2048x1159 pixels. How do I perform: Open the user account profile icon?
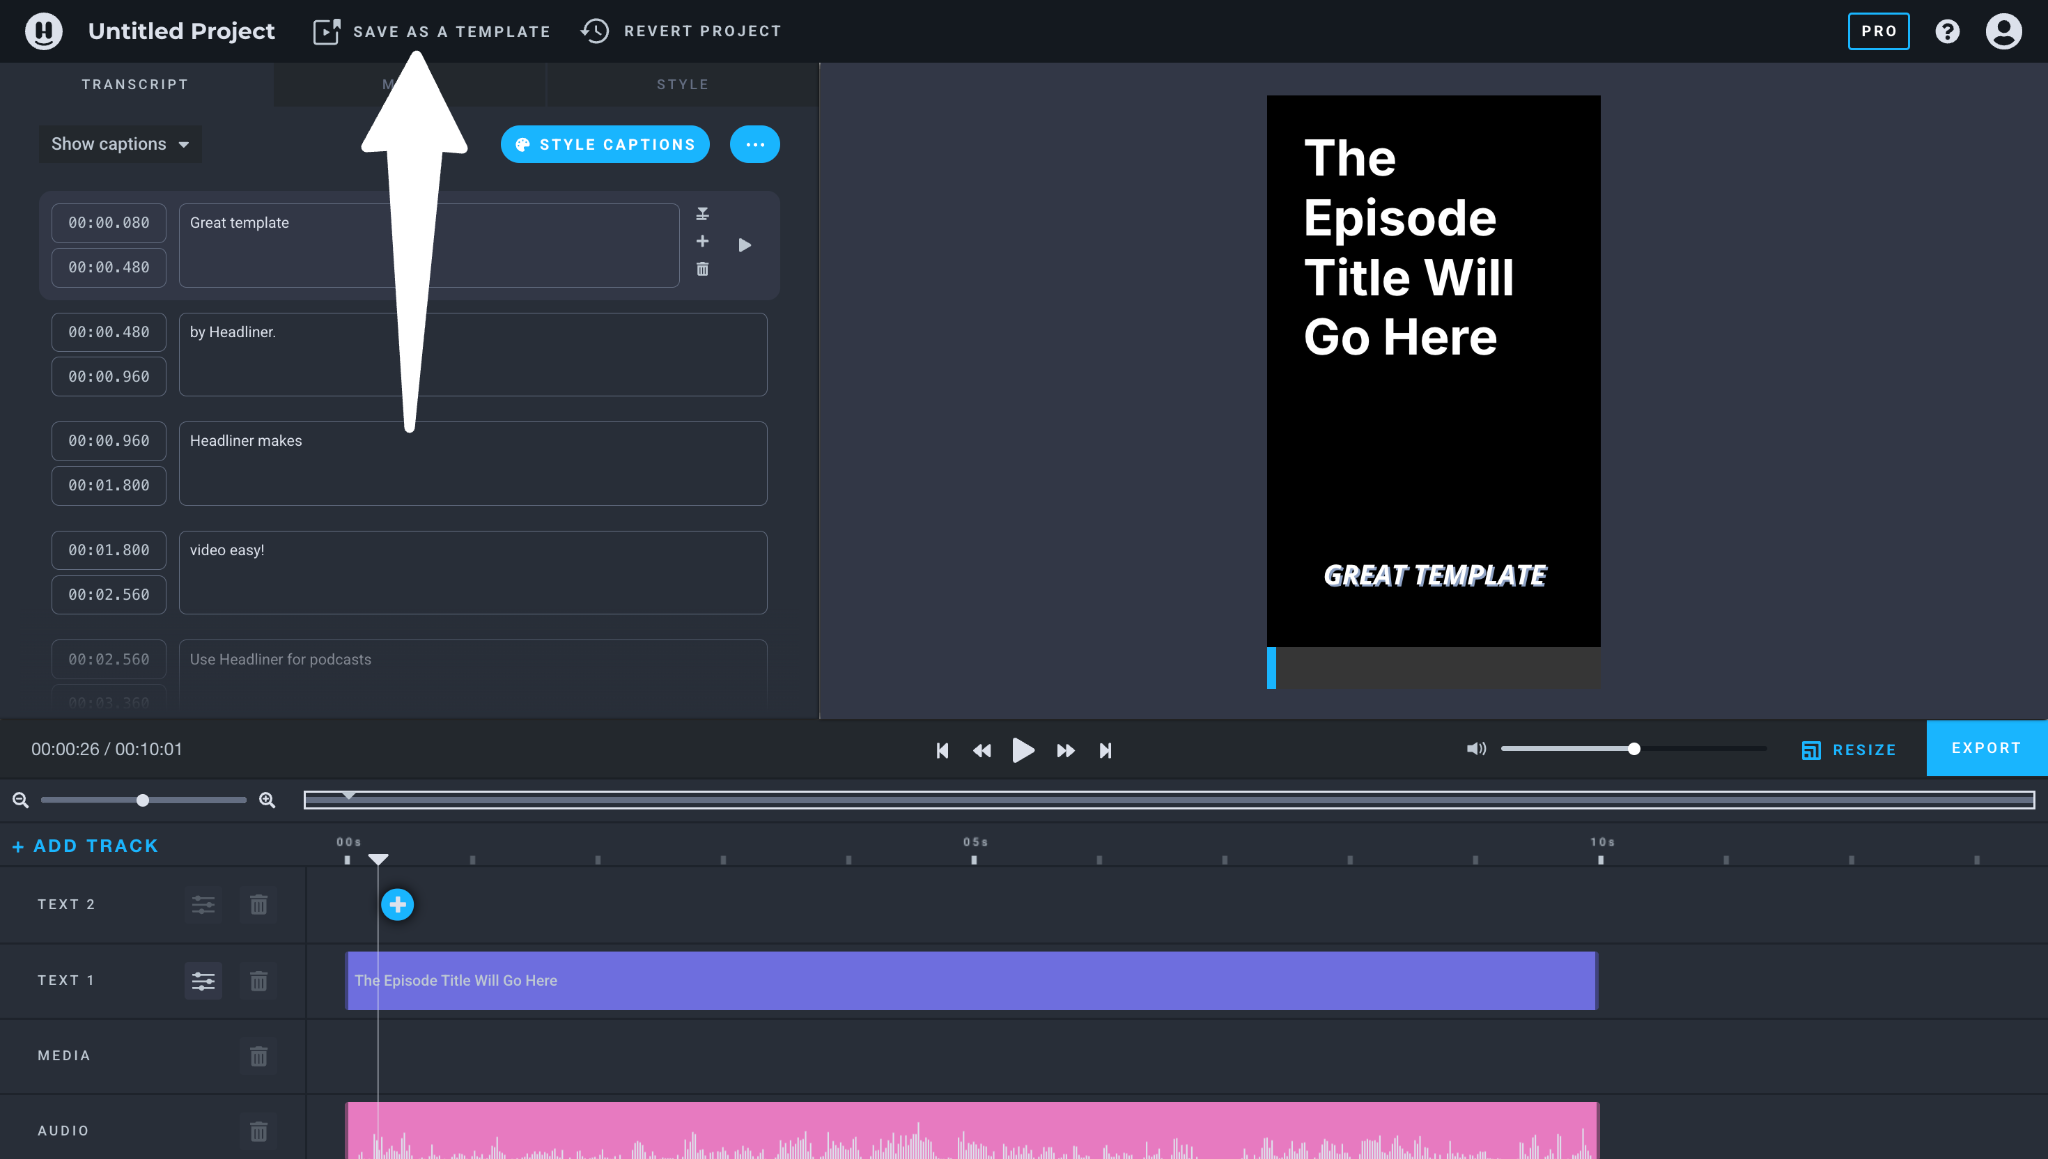[2003, 31]
